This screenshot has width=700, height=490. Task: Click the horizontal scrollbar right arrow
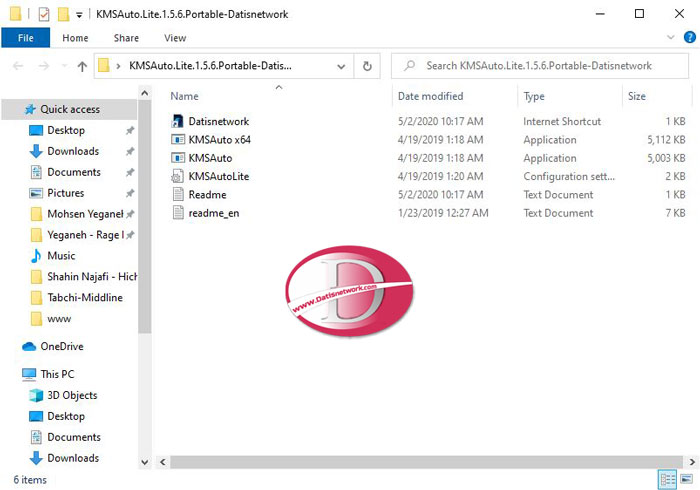coord(692,462)
